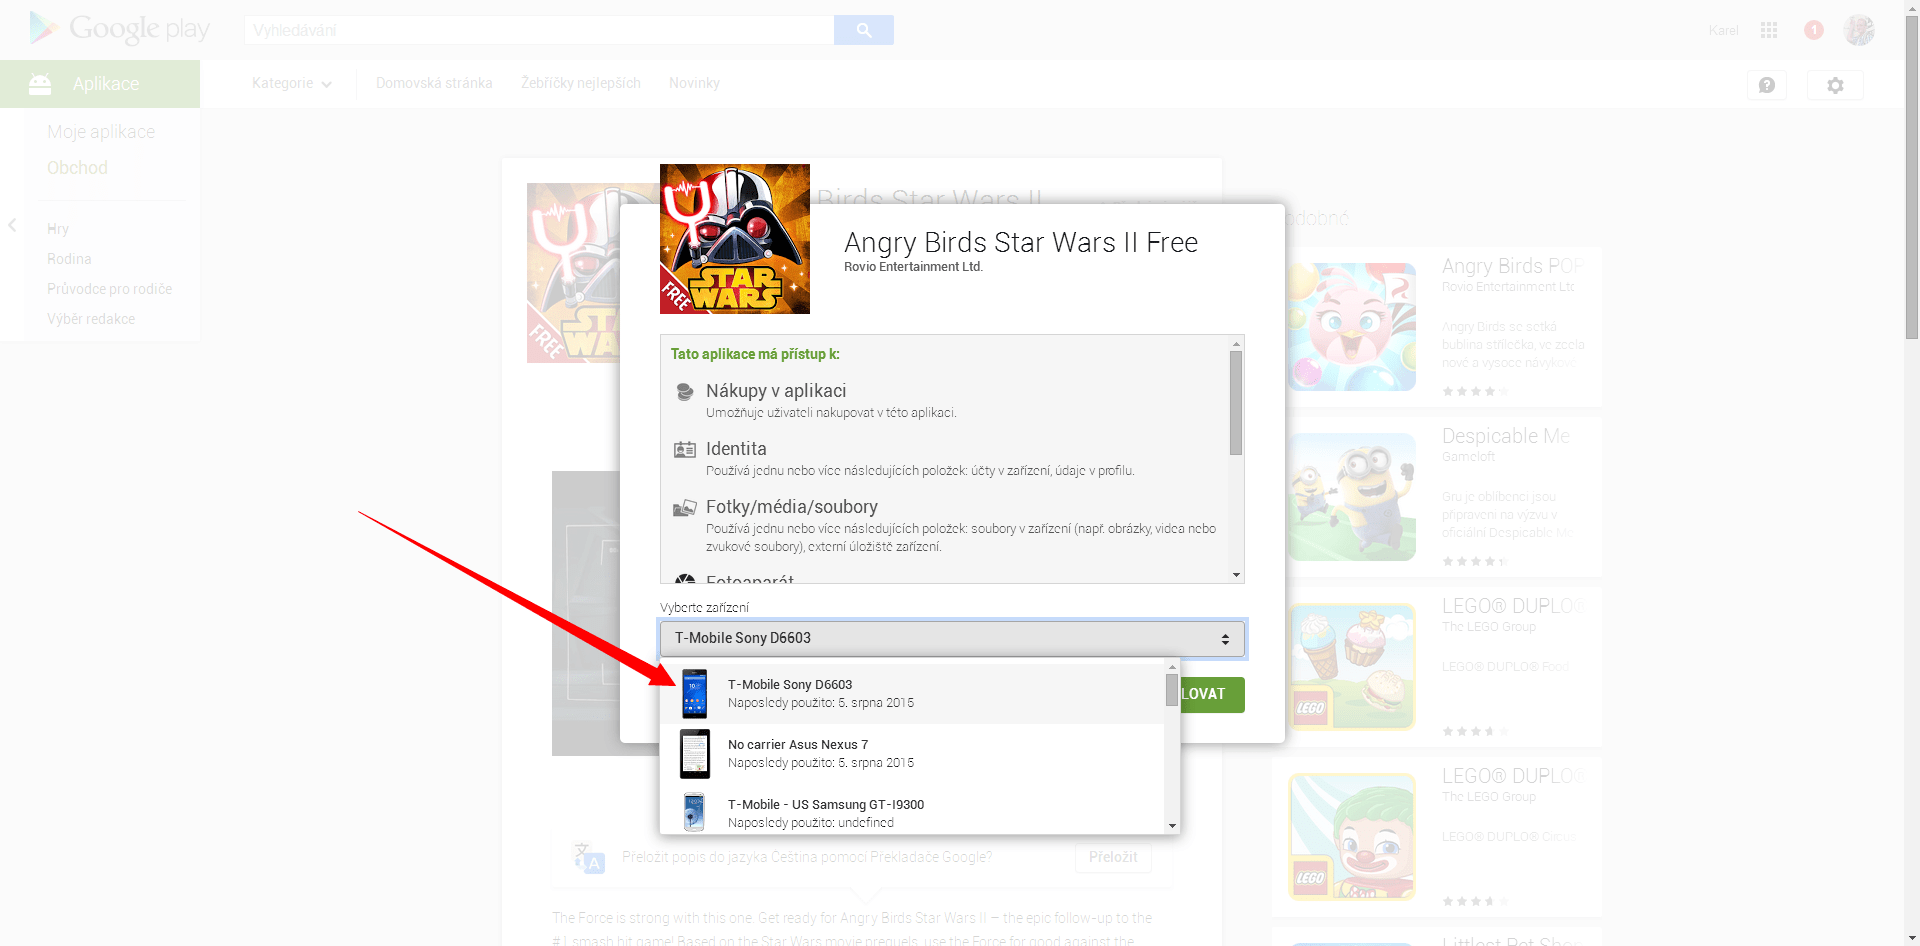Click the blue search magnifier button
Image resolution: width=1920 pixels, height=946 pixels.
(864, 30)
